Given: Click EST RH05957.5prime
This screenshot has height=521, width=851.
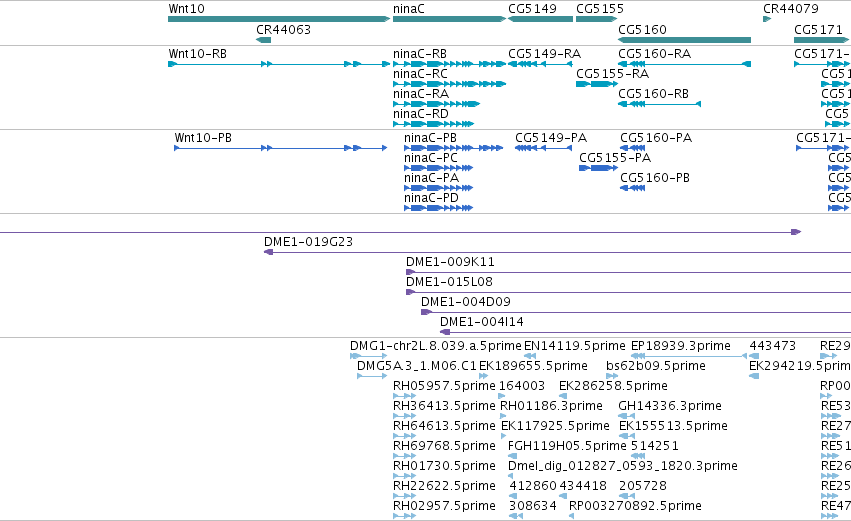Looking at the screenshot, I should [x=404, y=396].
